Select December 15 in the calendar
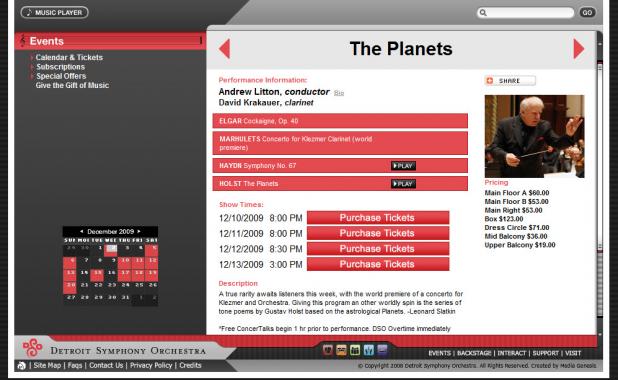 pyautogui.click(x=97, y=276)
